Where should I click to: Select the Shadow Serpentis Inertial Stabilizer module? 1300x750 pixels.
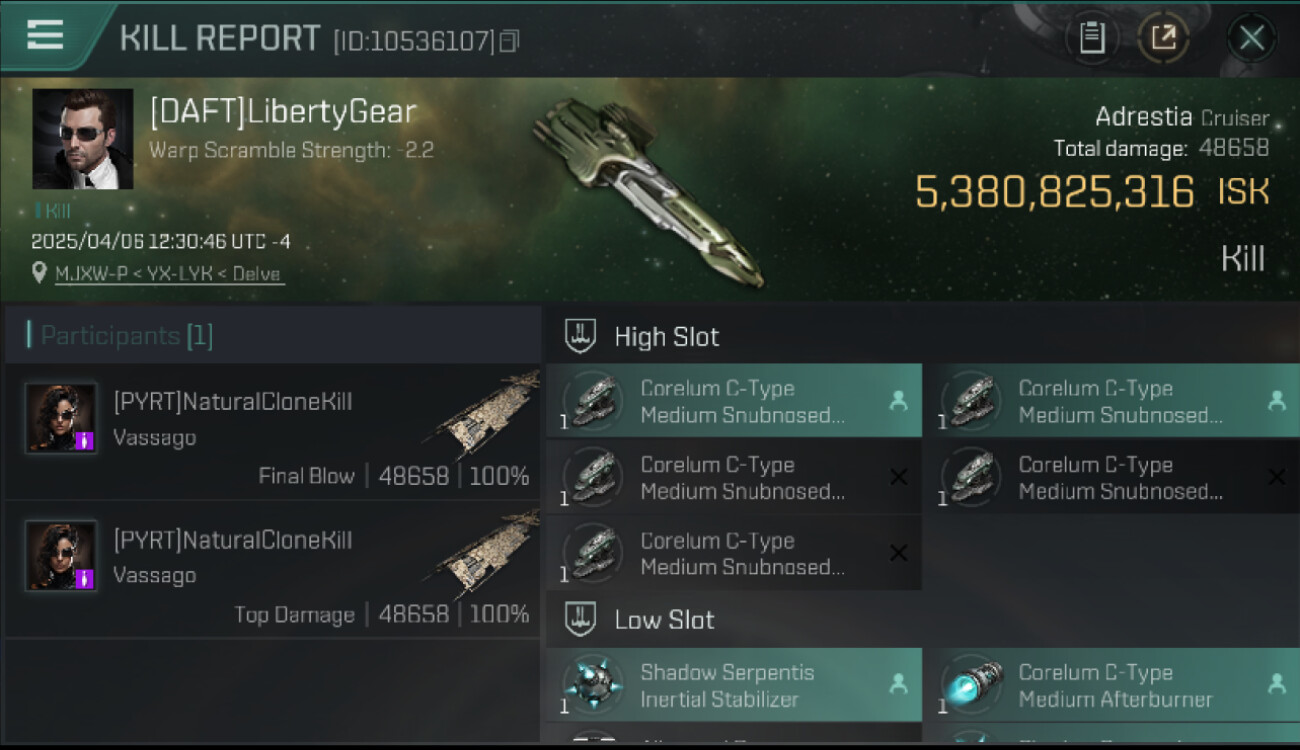[734, 685]
